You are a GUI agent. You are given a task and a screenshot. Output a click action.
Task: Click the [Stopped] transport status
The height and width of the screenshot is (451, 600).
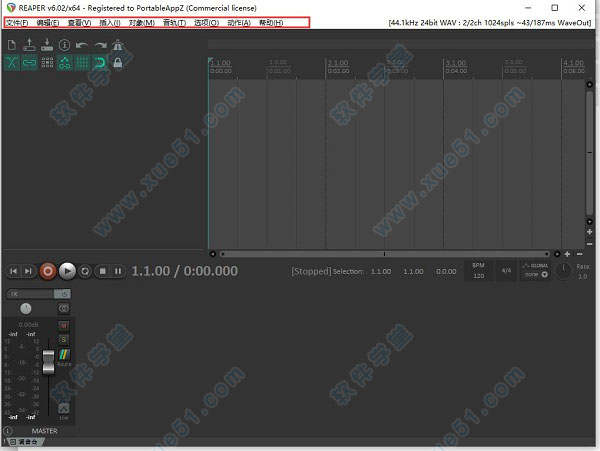(311, 271)
